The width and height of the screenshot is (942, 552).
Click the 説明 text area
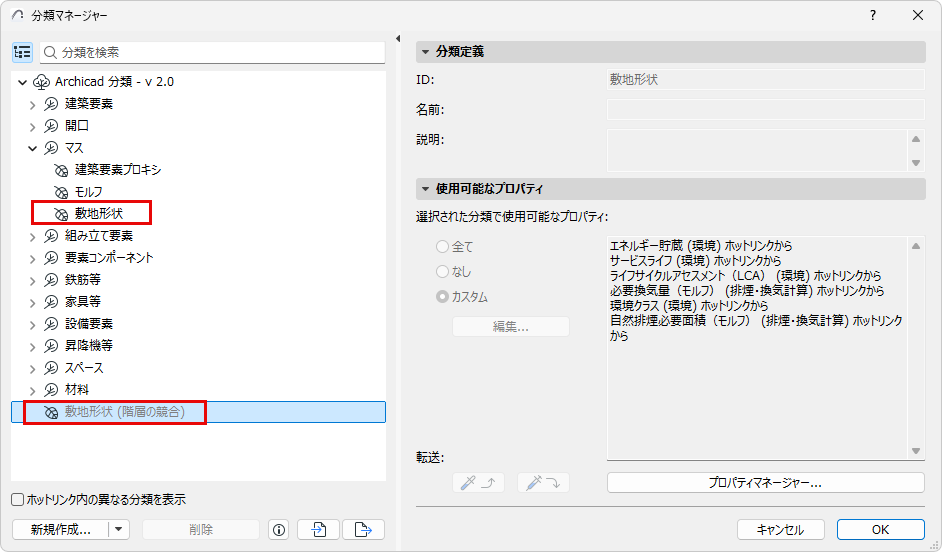(x=757, y=150)
